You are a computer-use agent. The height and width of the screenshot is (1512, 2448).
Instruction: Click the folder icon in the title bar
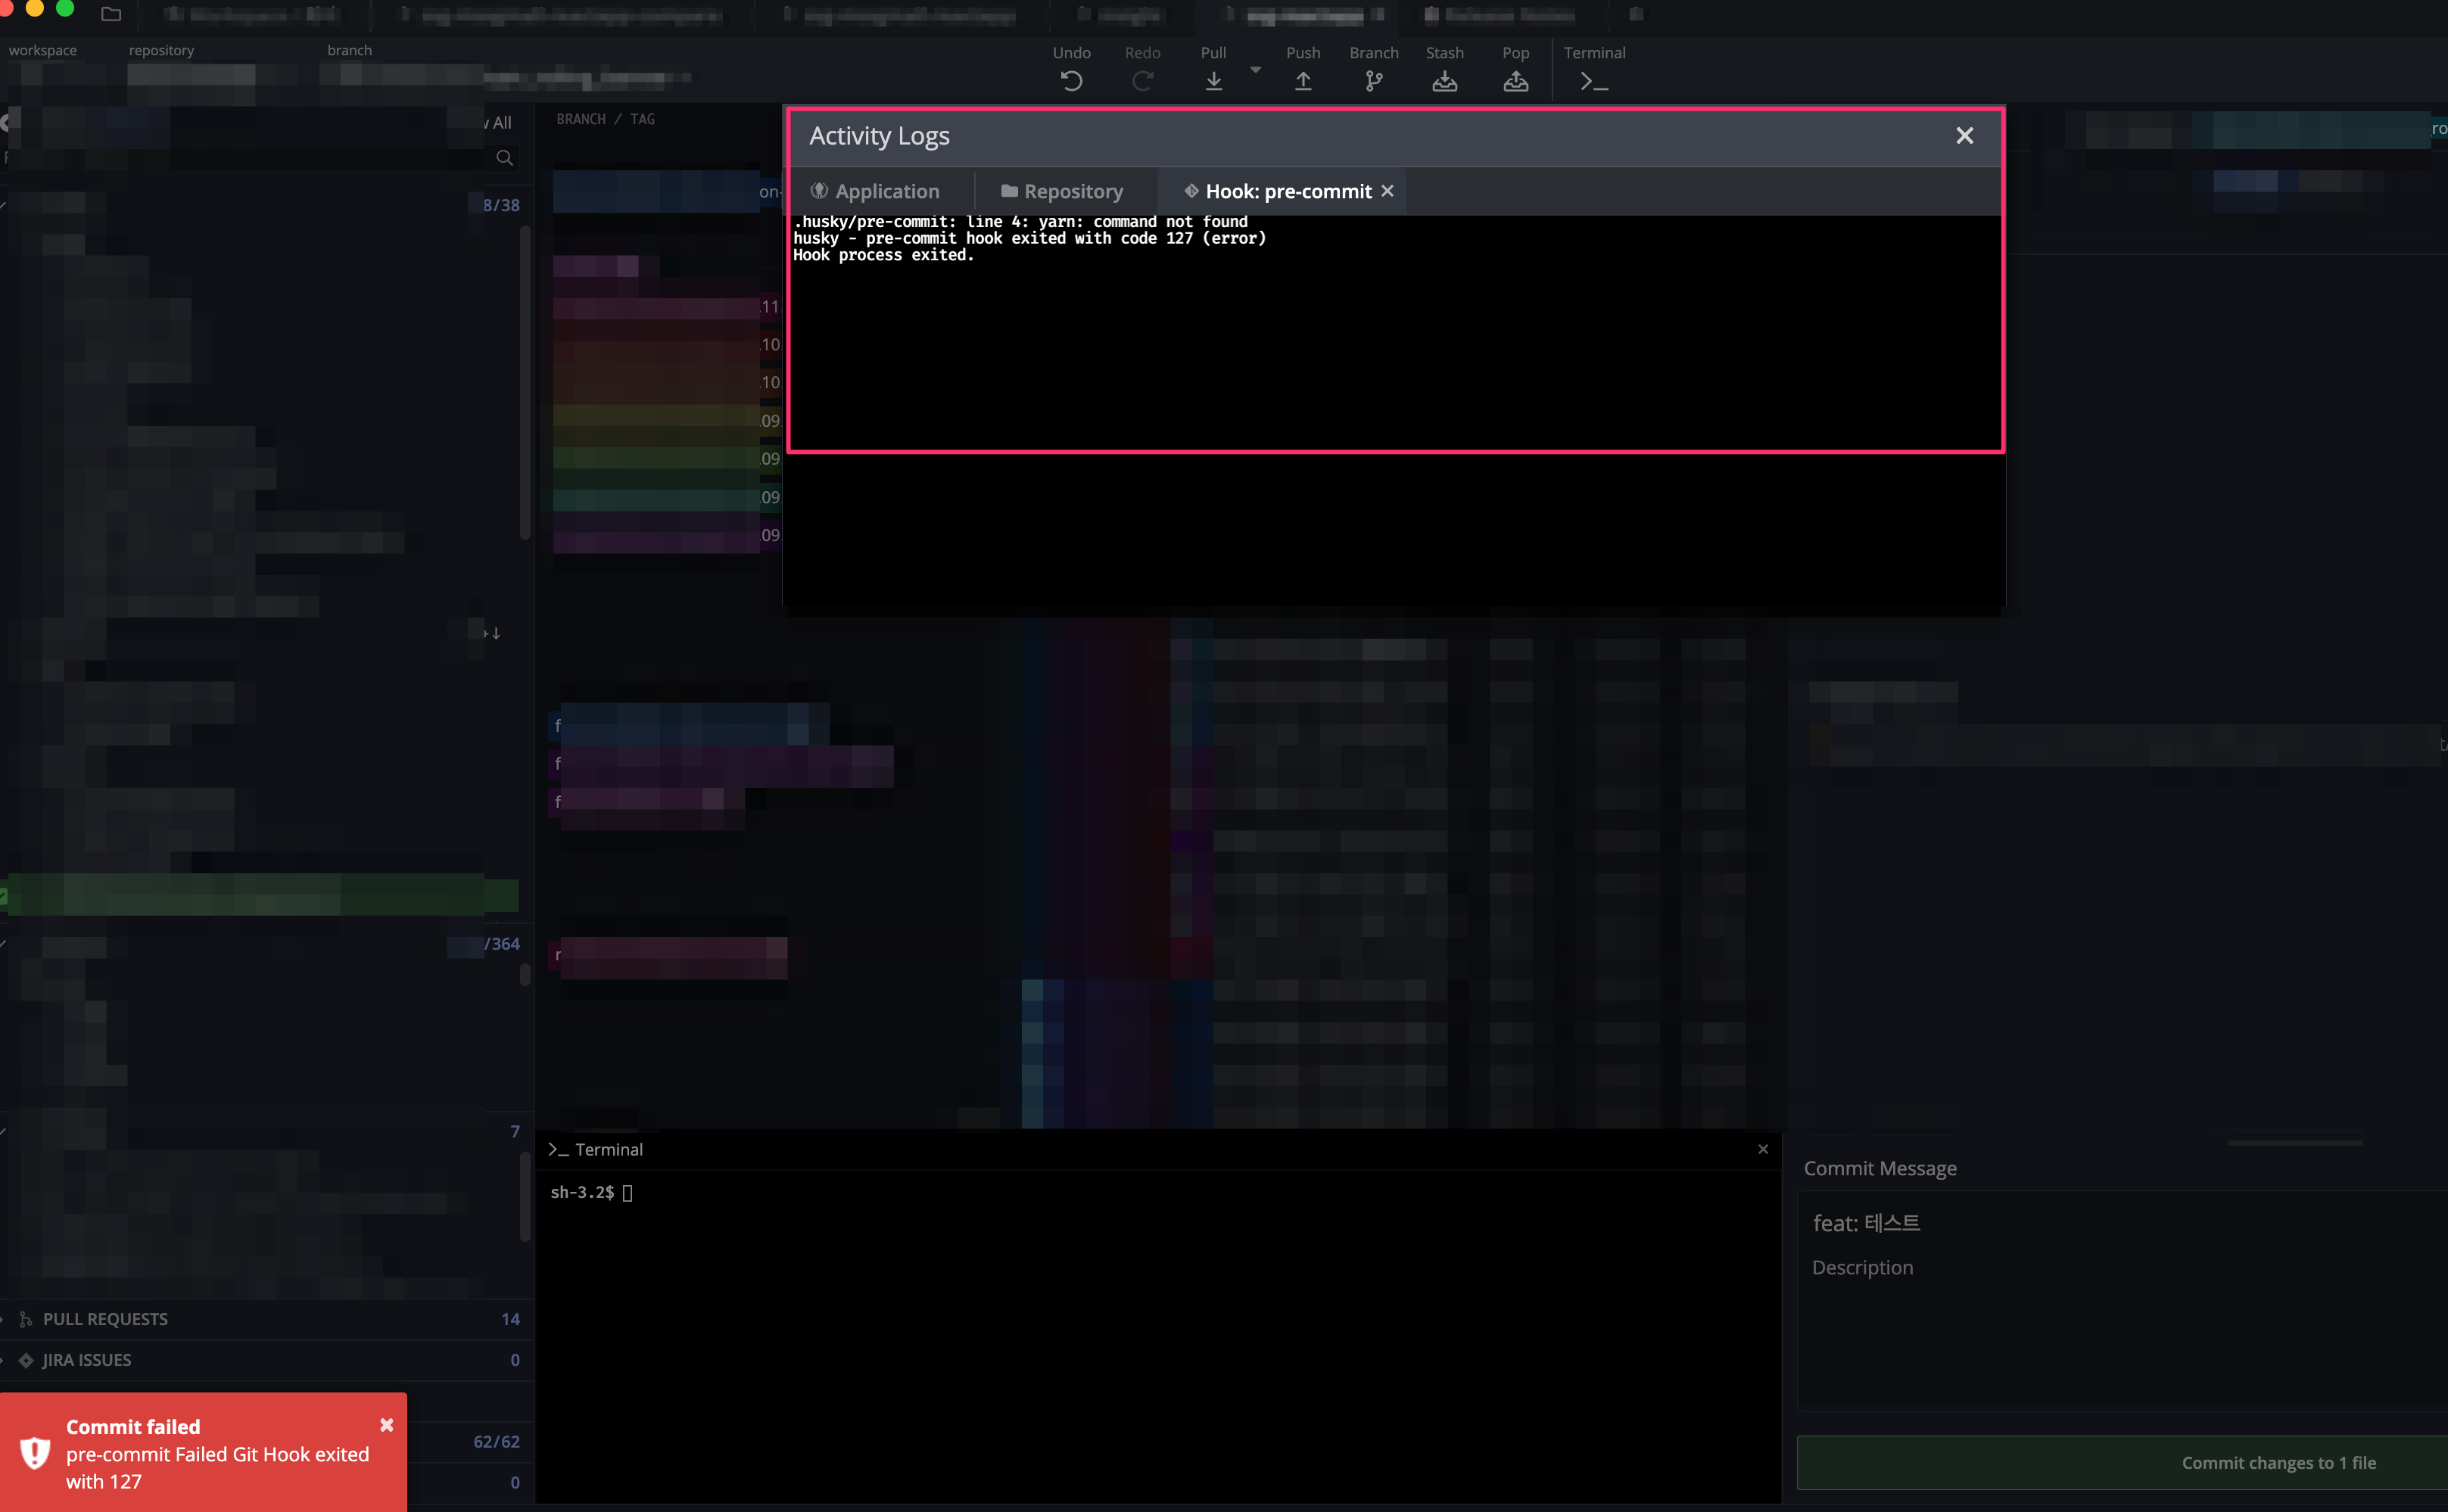tap(111, 15)
